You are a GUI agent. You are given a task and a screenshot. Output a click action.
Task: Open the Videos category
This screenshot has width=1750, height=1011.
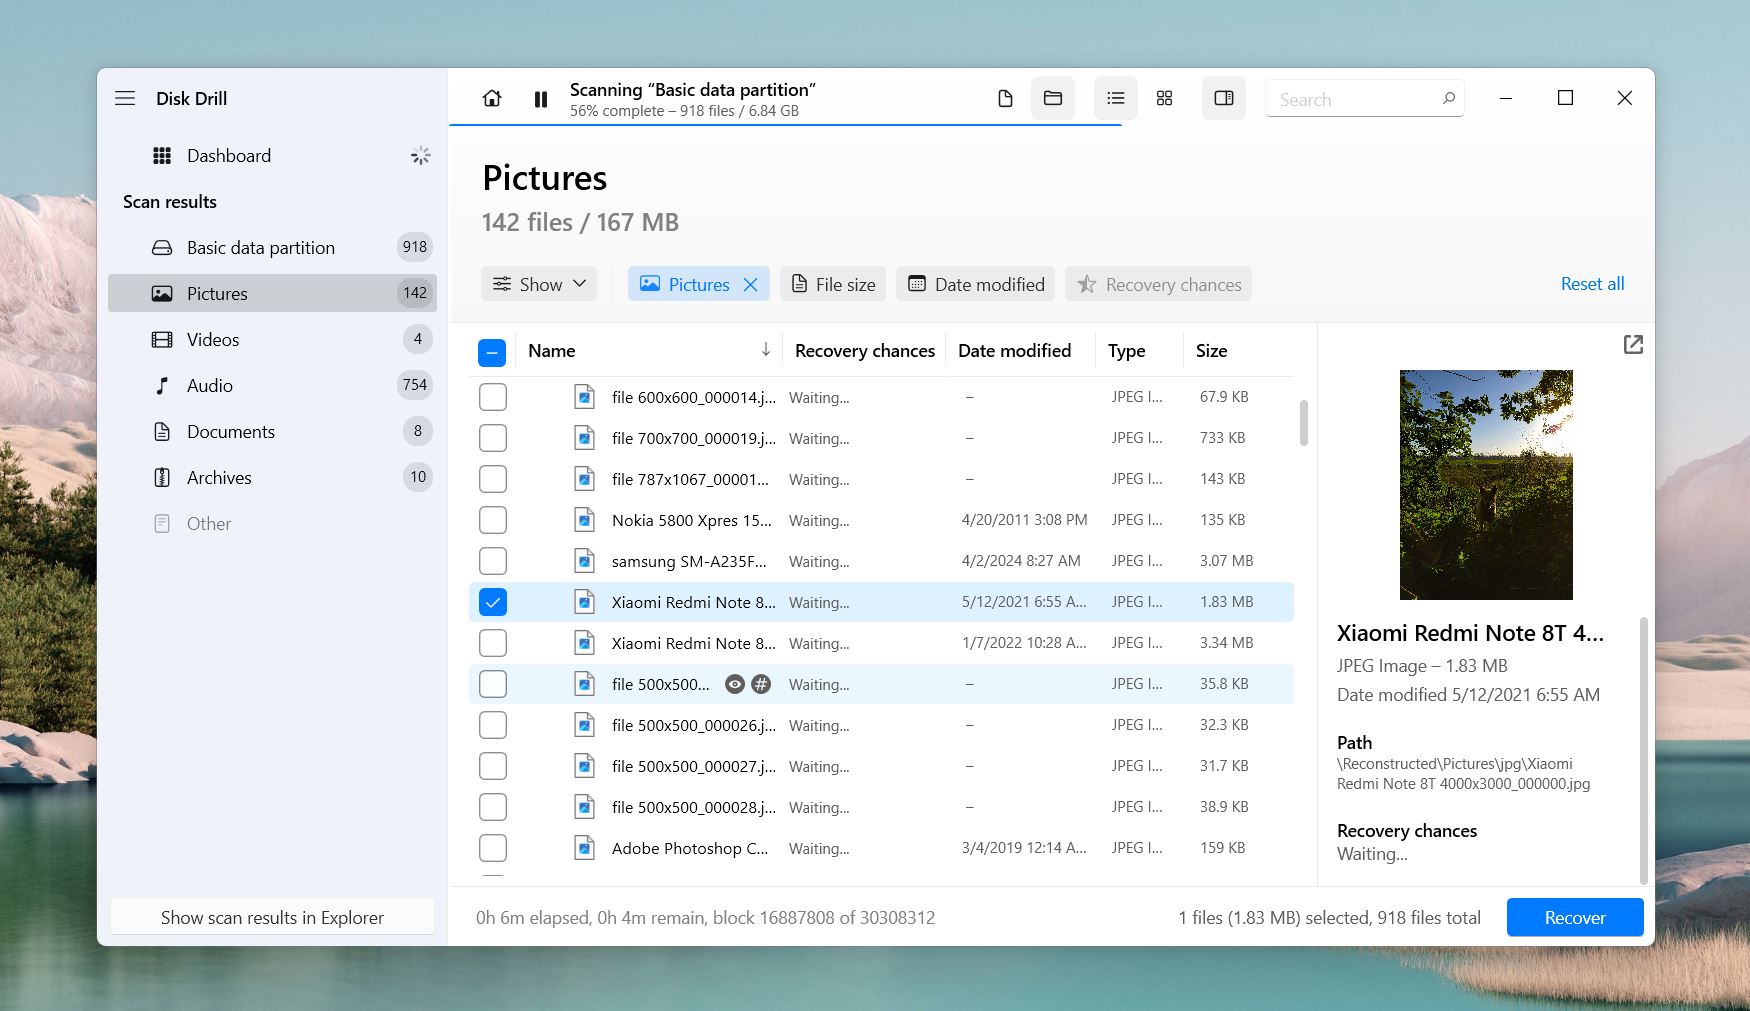pyautogui.click(x=272, y=339)
